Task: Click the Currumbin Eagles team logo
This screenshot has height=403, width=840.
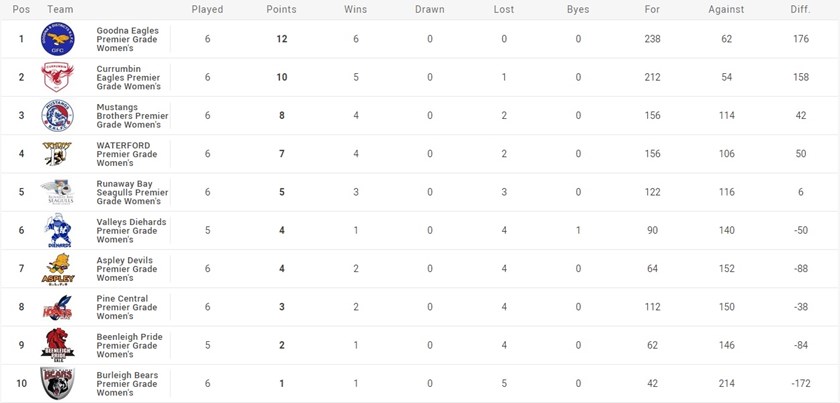Action: (57, 77)
